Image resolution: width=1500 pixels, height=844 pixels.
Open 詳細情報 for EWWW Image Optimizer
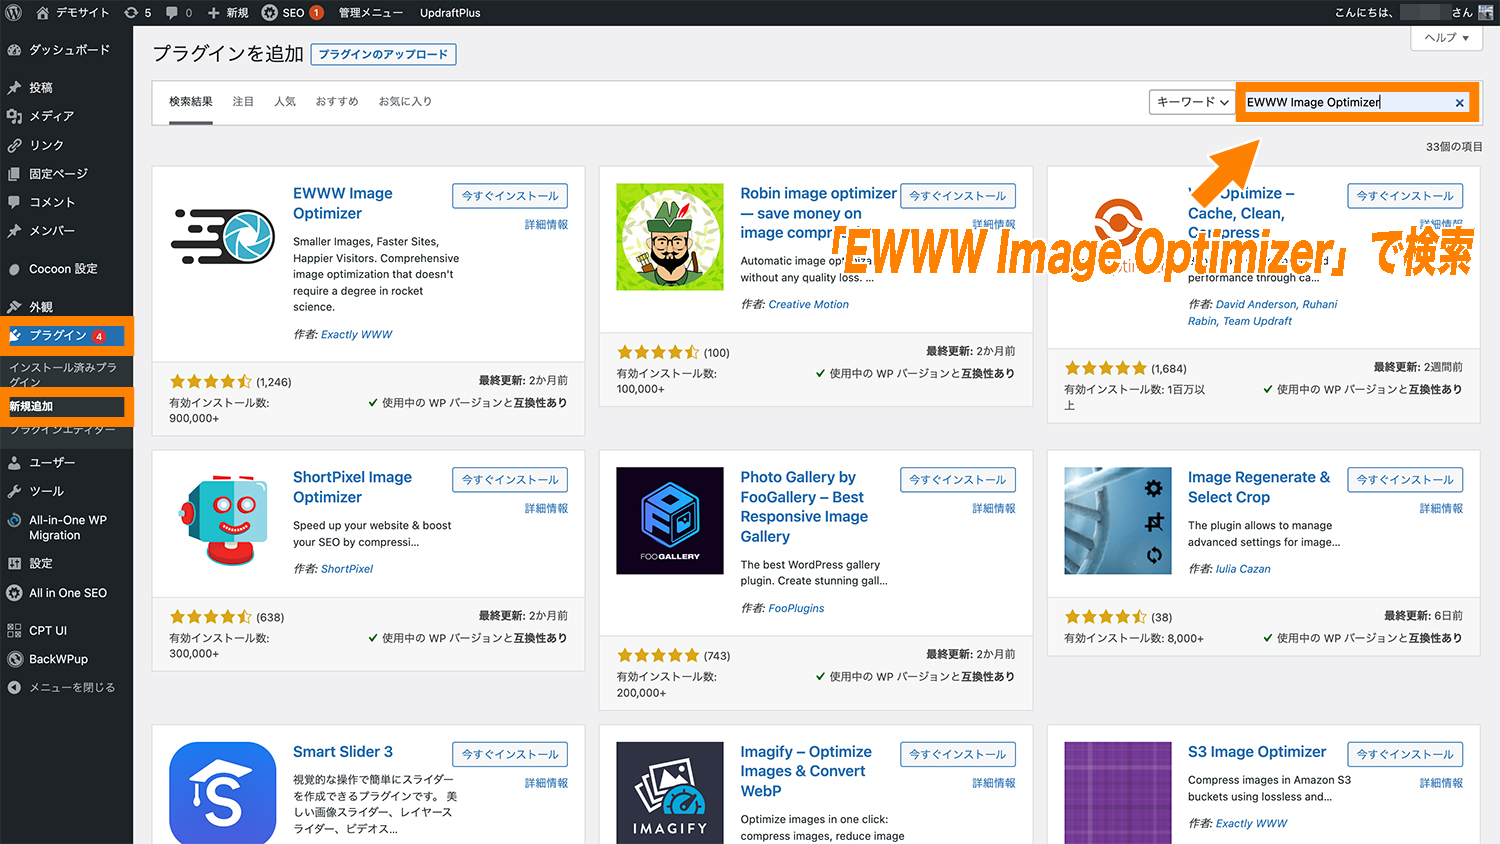tap(546, 225)
